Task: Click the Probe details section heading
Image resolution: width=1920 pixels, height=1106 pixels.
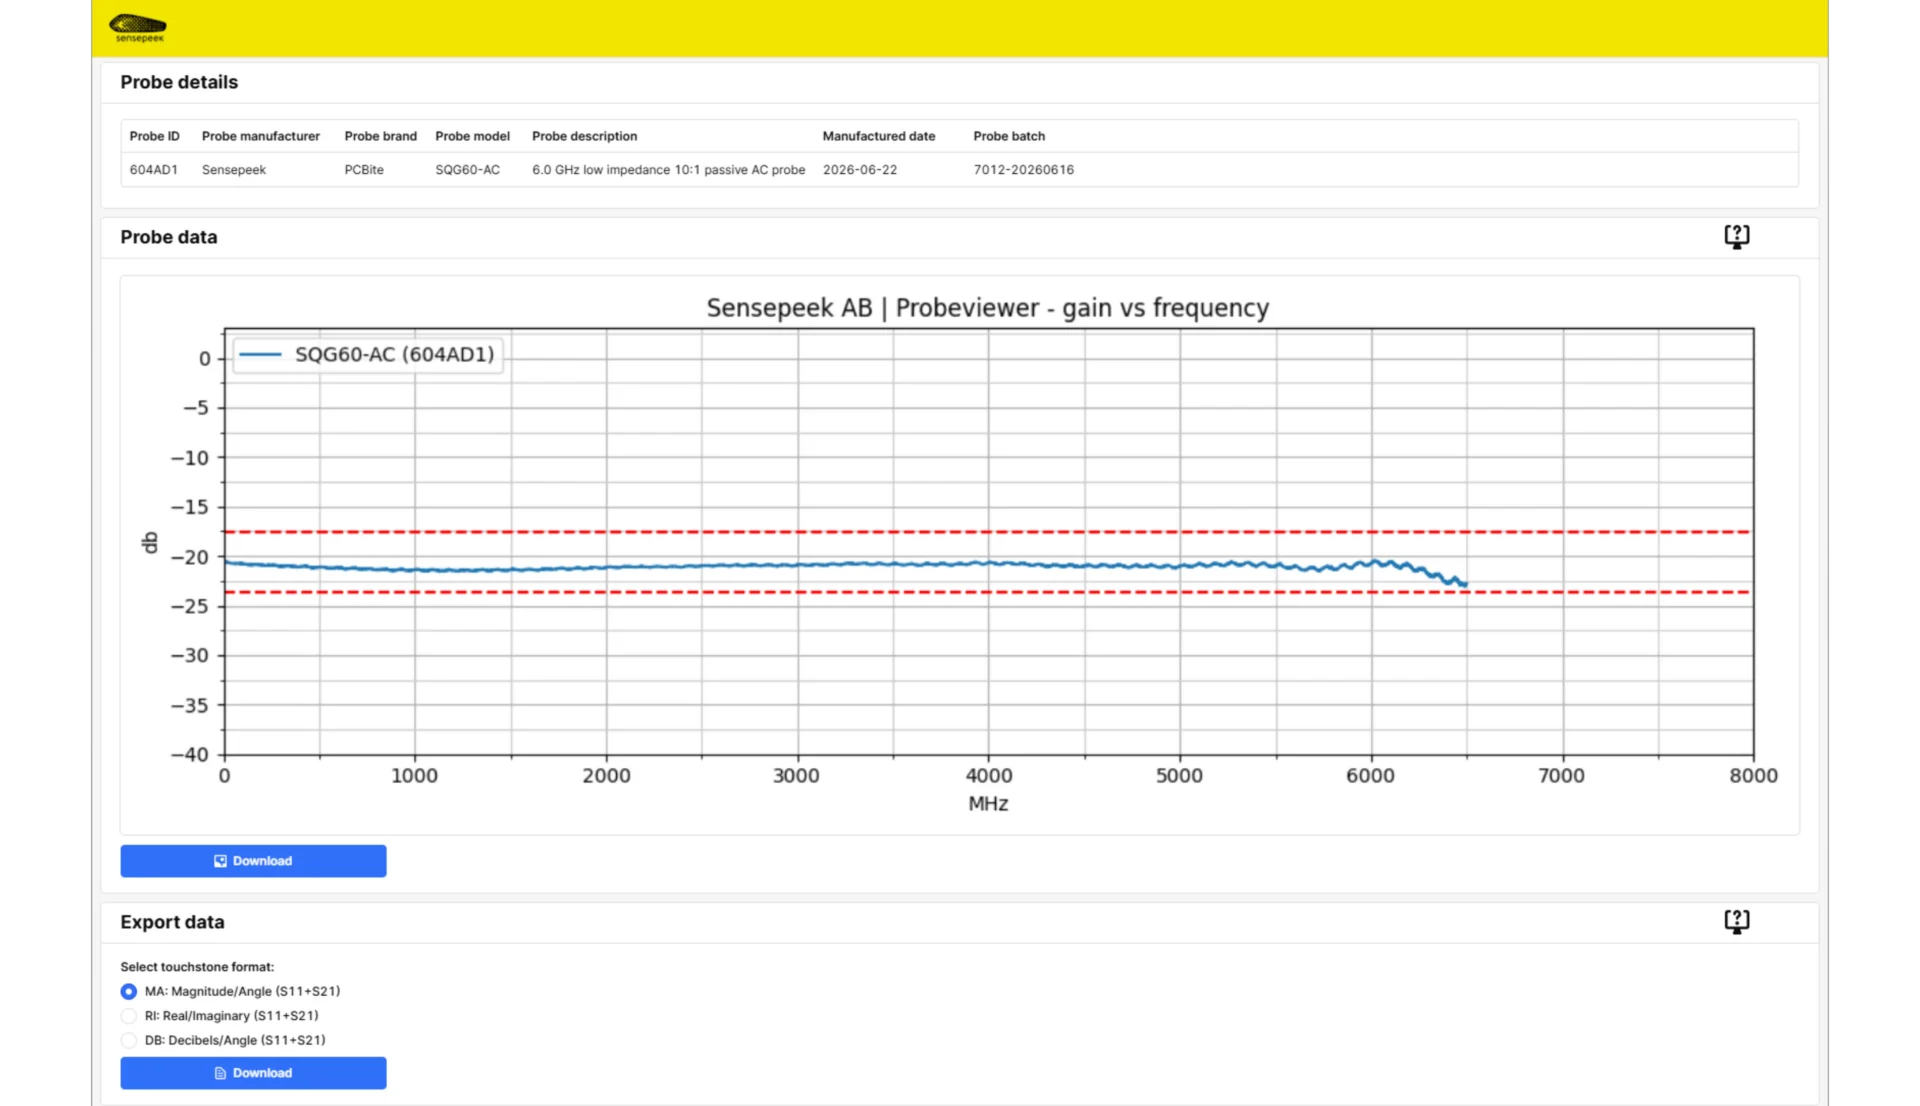Action: (x=179, y=82)
